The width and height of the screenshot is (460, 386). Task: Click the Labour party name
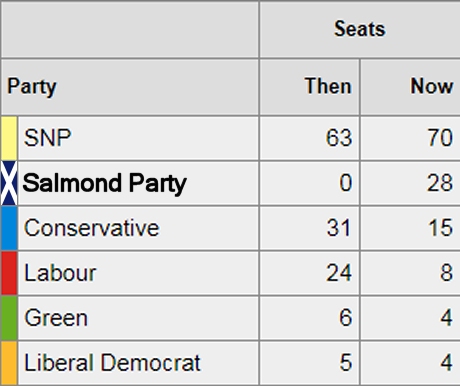(x=60, y=273)
